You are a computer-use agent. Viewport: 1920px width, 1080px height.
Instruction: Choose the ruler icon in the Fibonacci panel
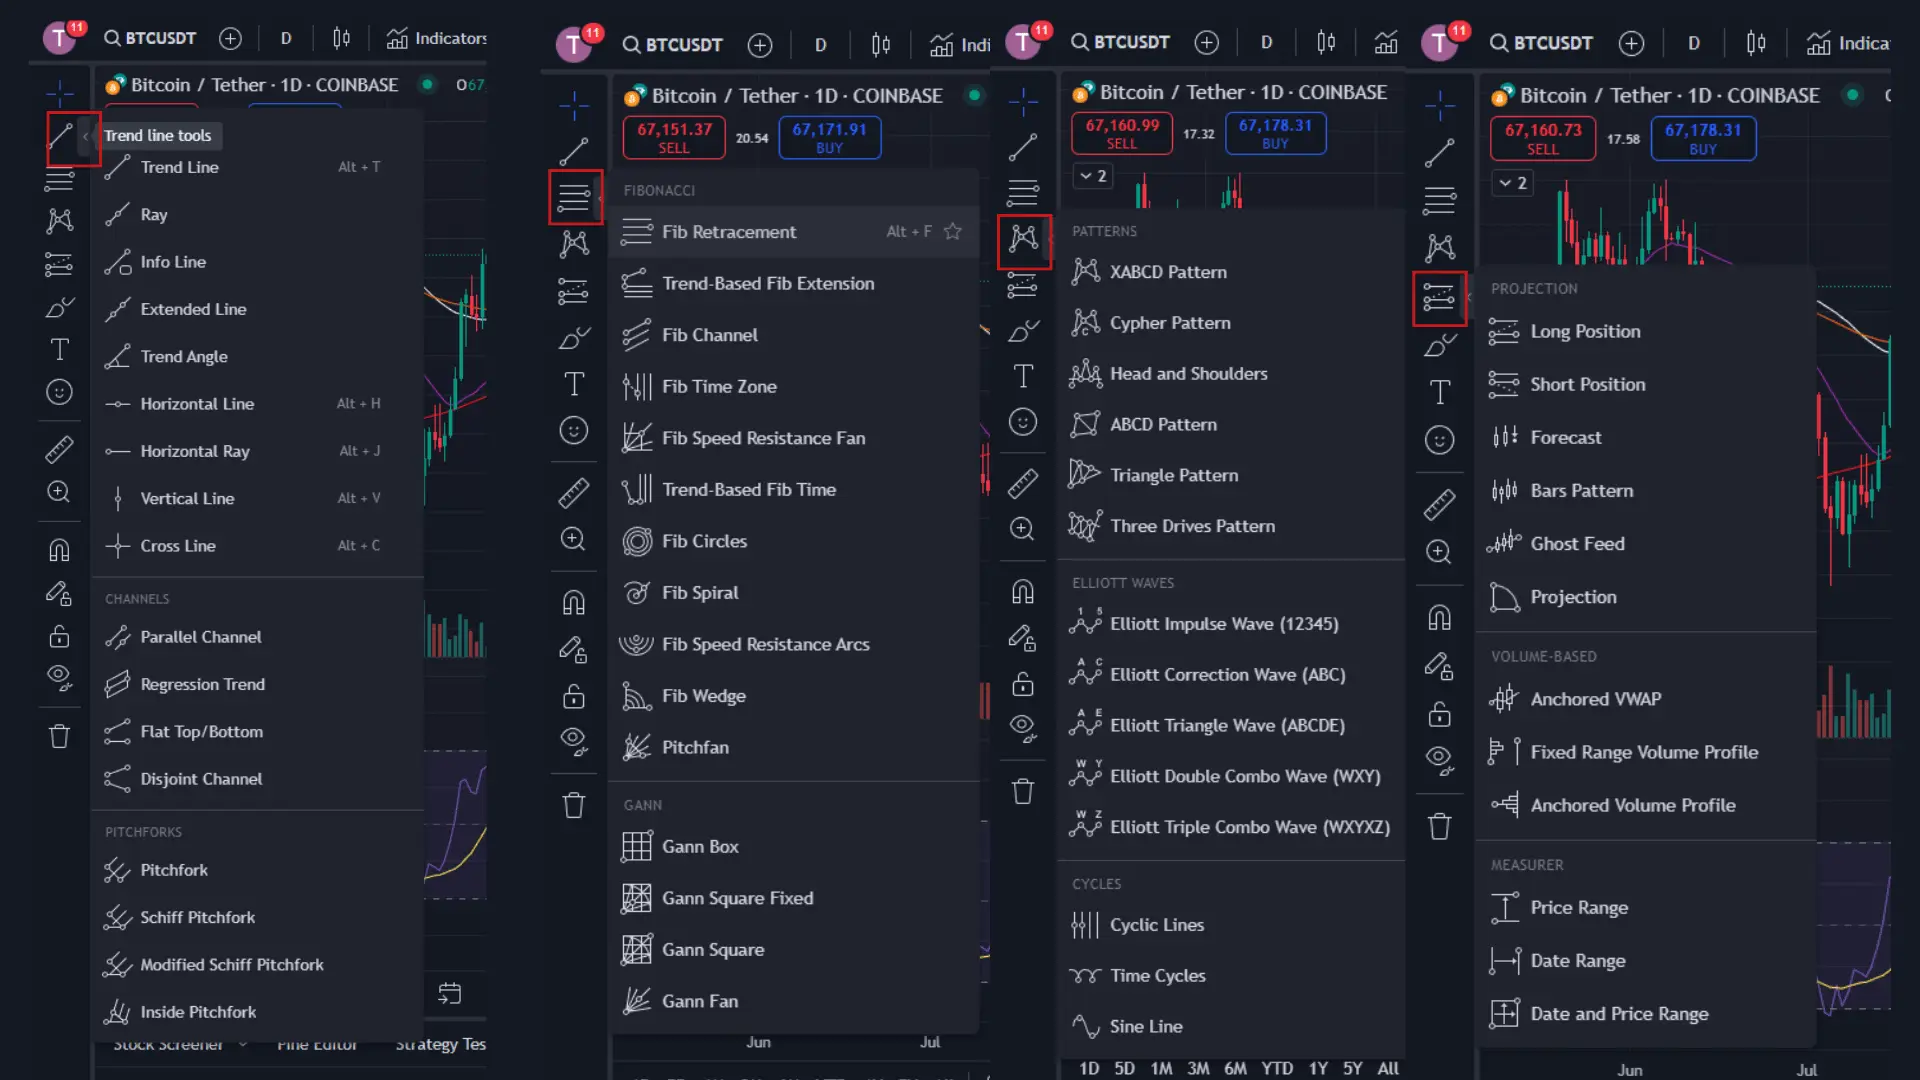click(574, 492)
